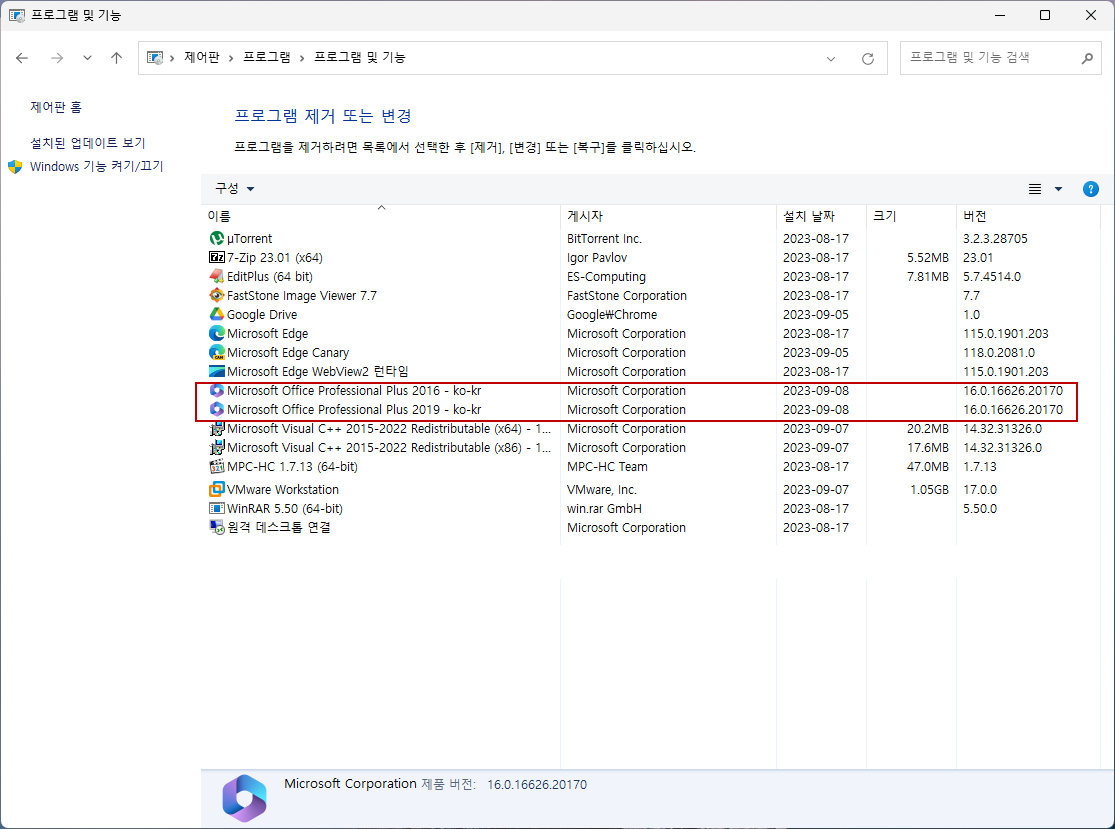Expand chevron after 제어판 in breadcrumb
Screen dimensions: 1115x829
click(231, 58)
